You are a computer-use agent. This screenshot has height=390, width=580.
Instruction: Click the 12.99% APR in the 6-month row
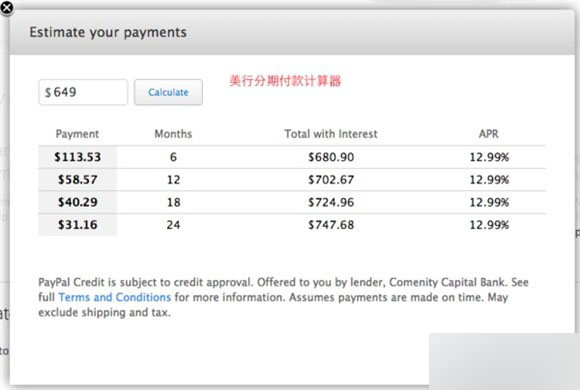pos(489,157)
